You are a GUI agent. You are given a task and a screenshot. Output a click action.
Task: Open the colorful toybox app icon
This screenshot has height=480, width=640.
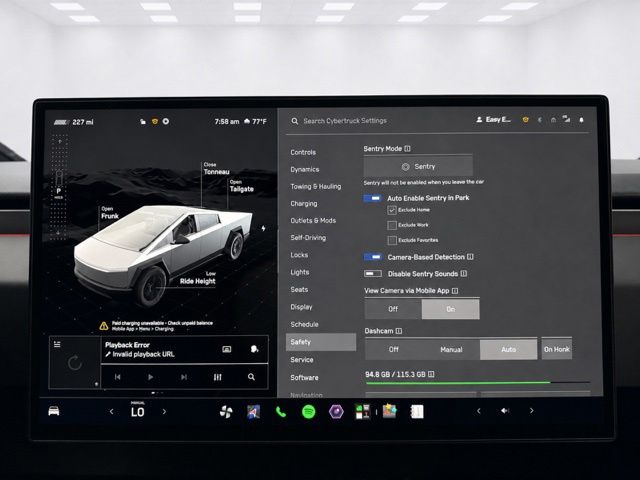pos(390,411)
